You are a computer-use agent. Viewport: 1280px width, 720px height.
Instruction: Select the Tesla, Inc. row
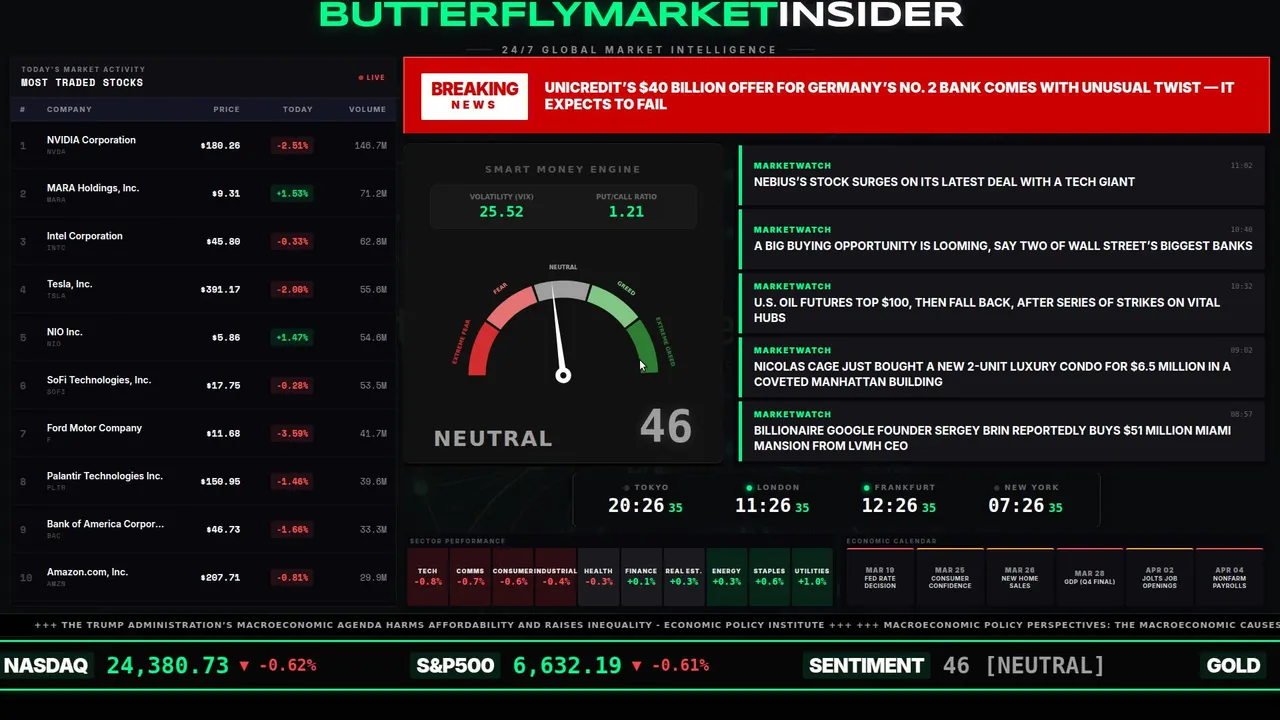click(x=203, y=289)
